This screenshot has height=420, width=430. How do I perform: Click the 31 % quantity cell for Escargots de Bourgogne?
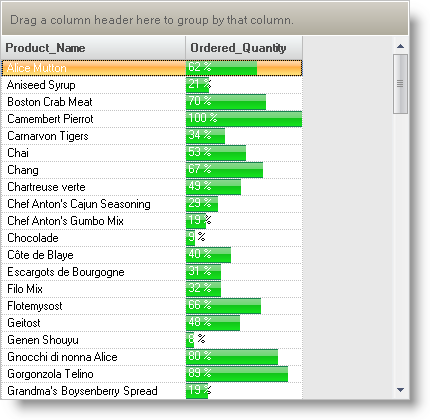coord(244,272)
